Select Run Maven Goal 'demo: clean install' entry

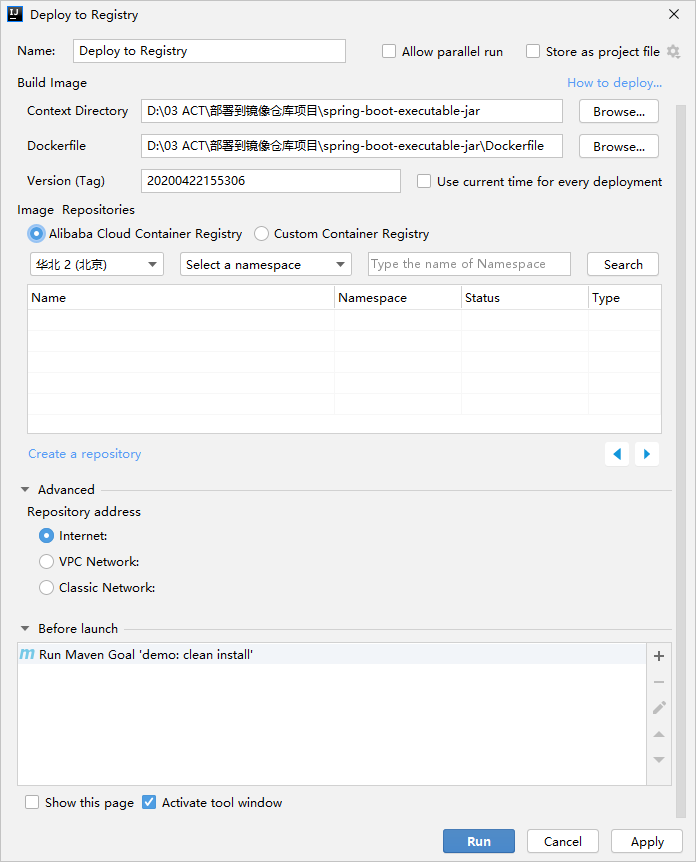click(332, 654)
